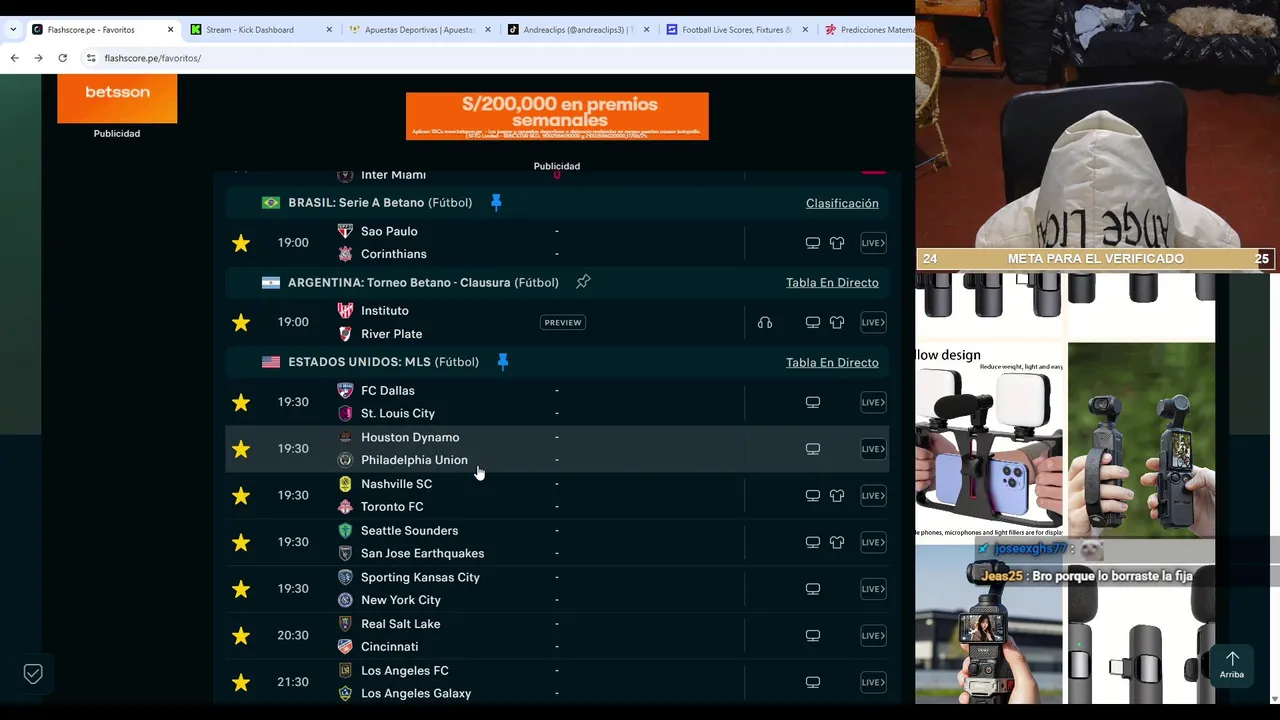The image size is (1280, 720).
Task: Open Tabla En Directo for MLS
Action: 832,362
